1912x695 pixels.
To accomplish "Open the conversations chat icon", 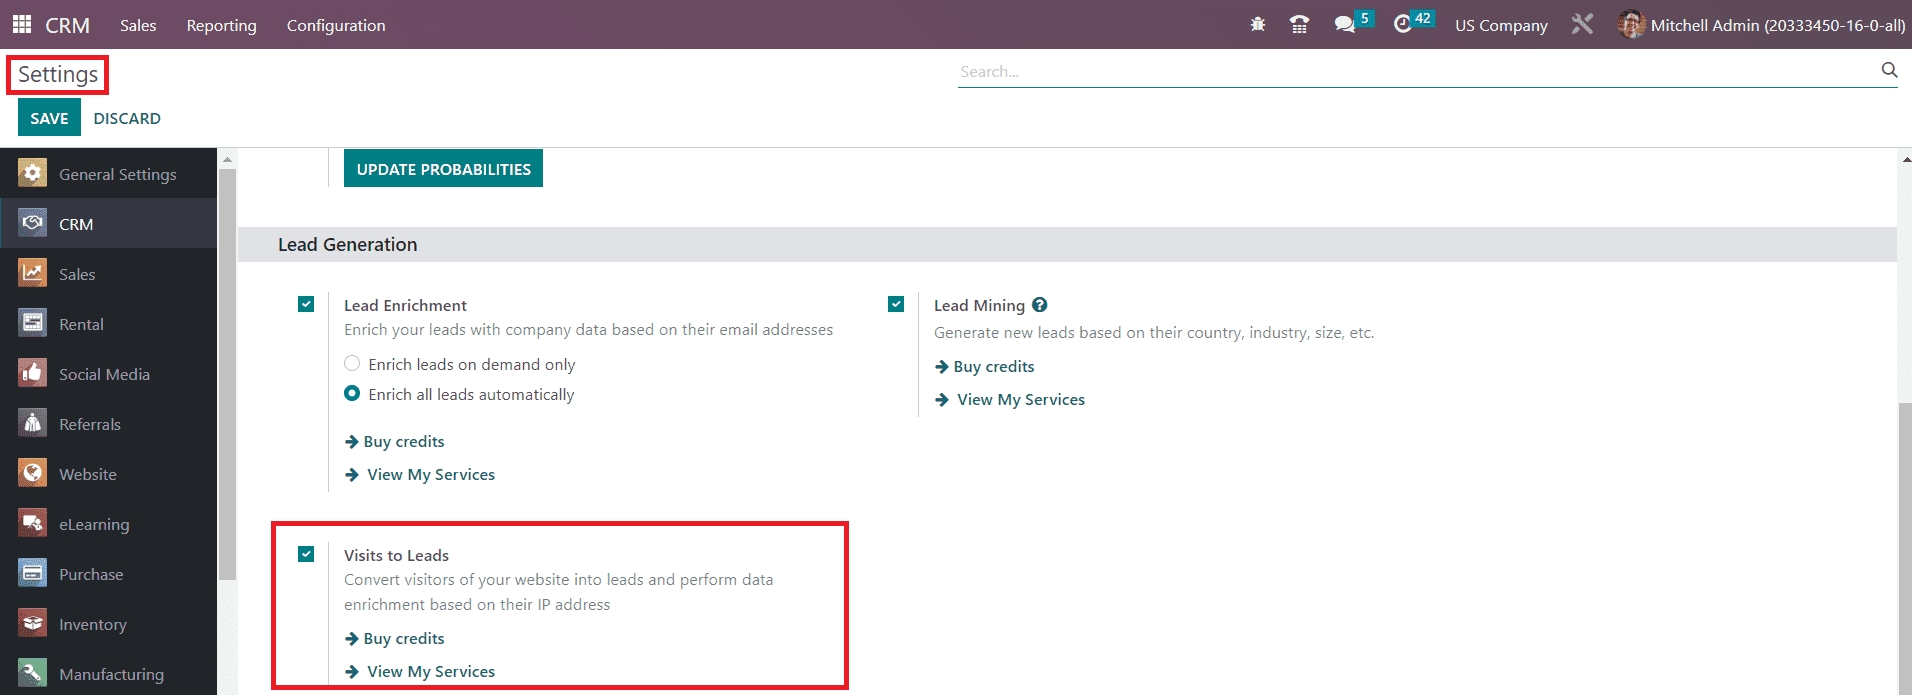I will coord(1345,25).
